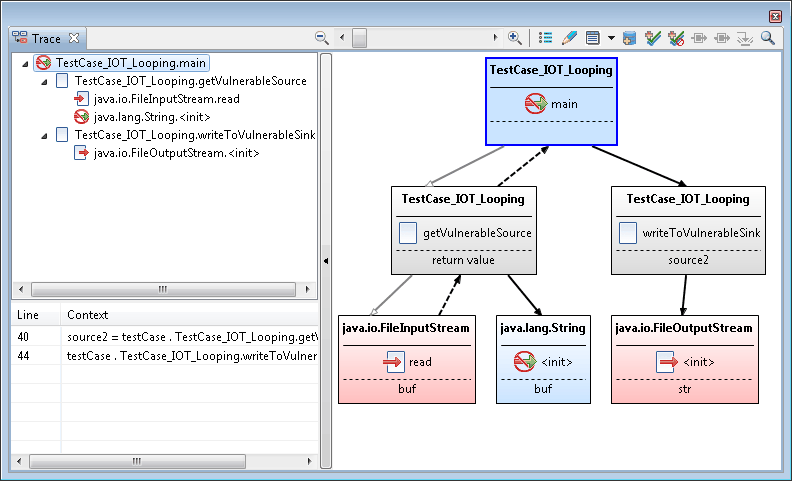Click the tree panel scroll-left arrow
Image resolution: width=792 pixels, height=481 pixels.
click(21, 290)
